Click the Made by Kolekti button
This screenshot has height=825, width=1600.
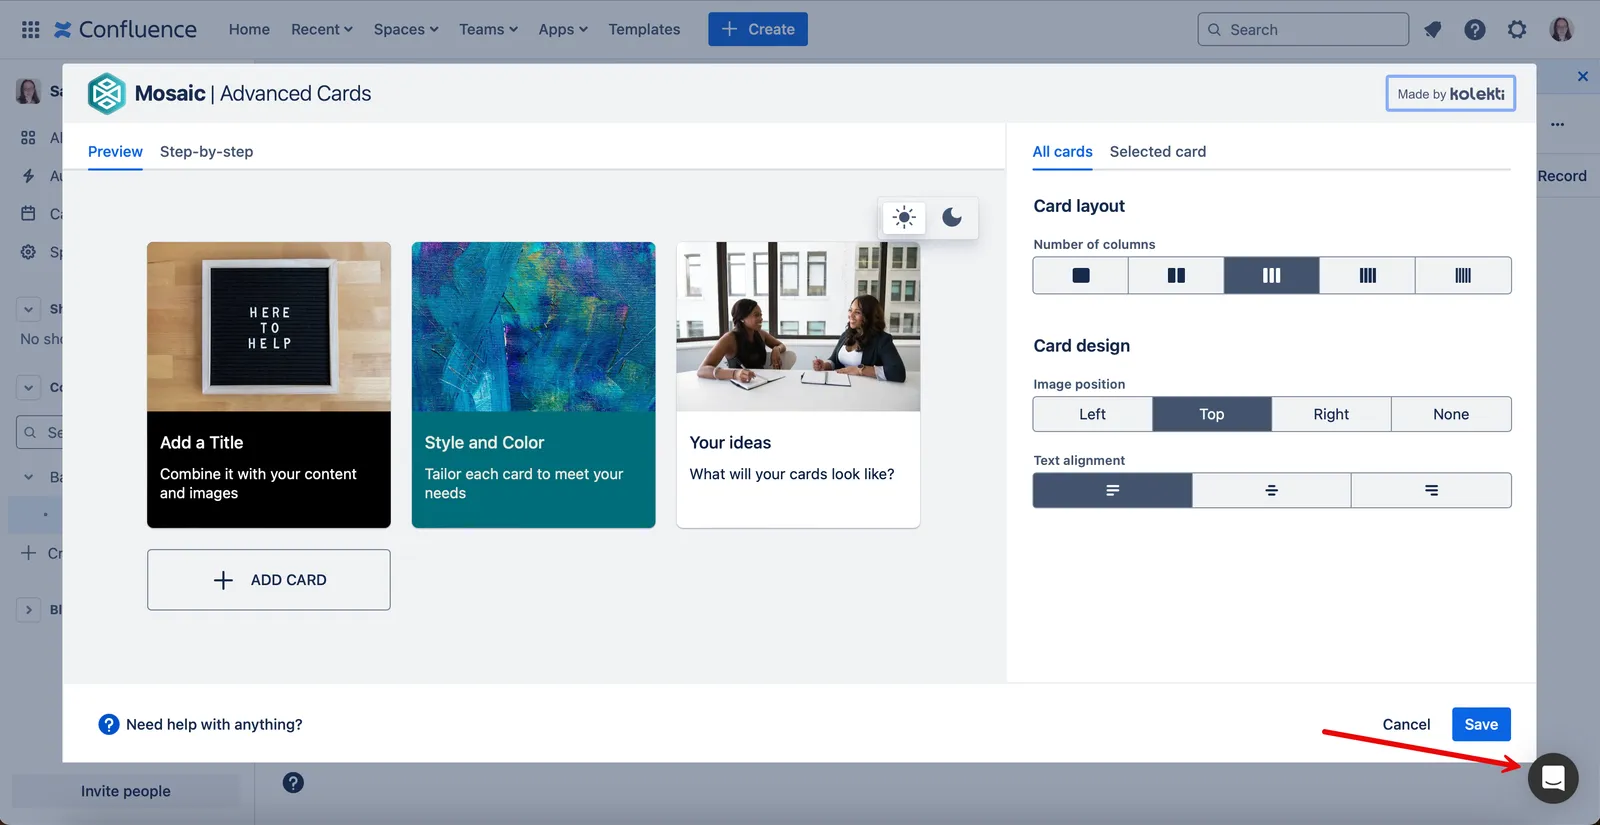pyautogui.click(x=1451, y=94)
